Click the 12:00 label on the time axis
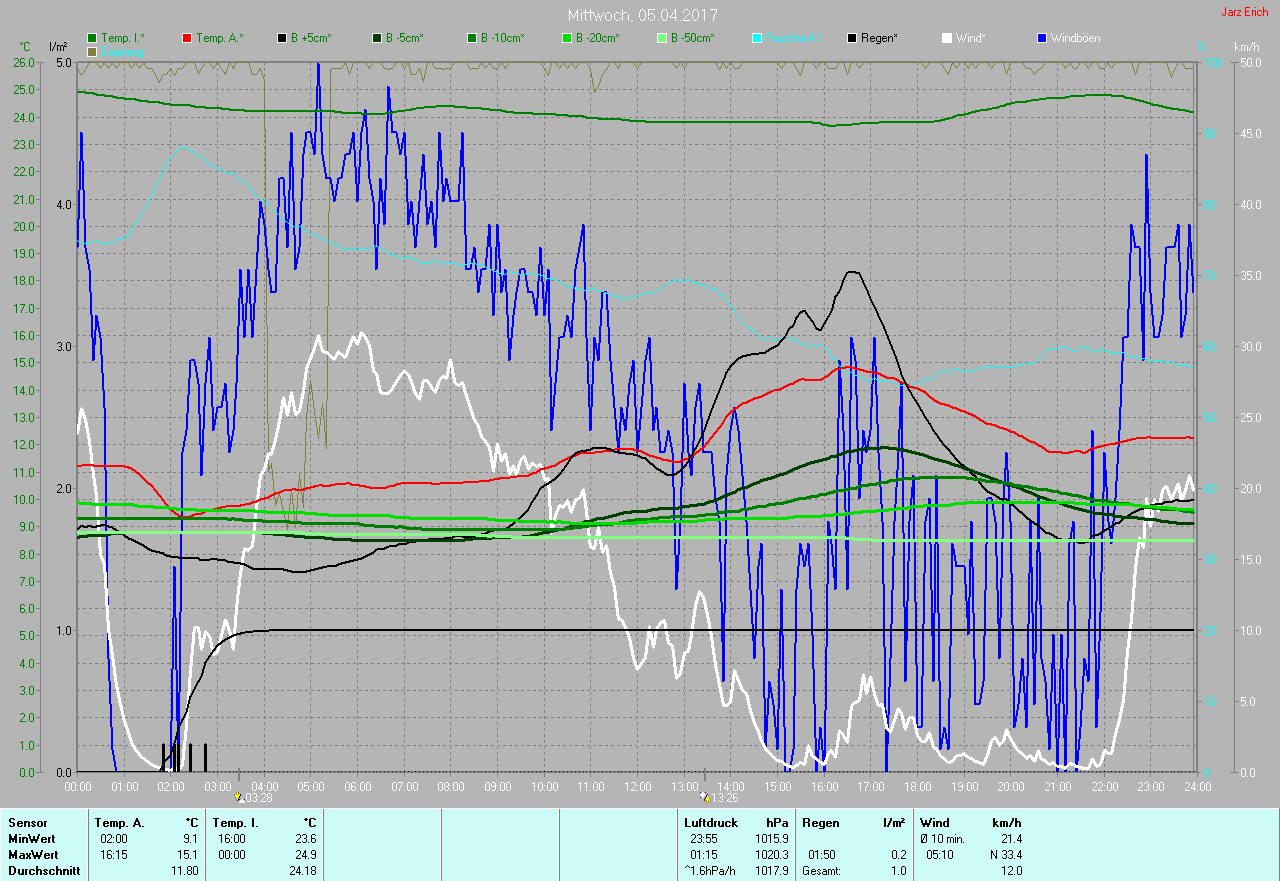This screenshot has width=1280, height=881. point(637,787)
